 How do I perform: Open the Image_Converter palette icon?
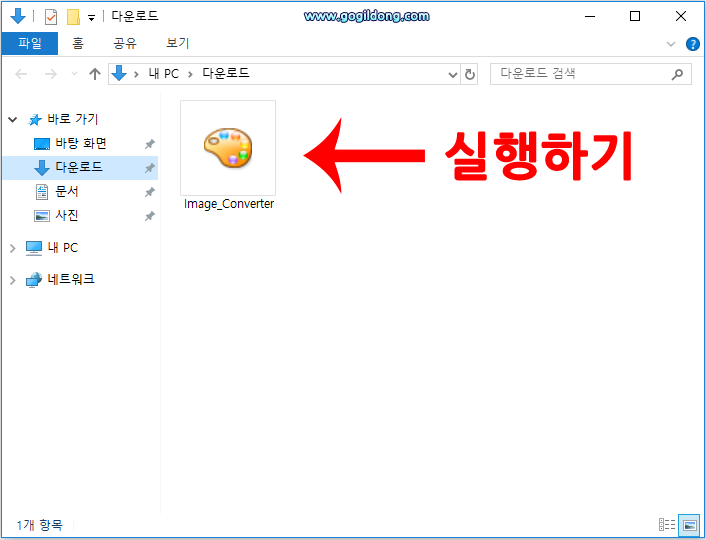(x=228, y=148)
